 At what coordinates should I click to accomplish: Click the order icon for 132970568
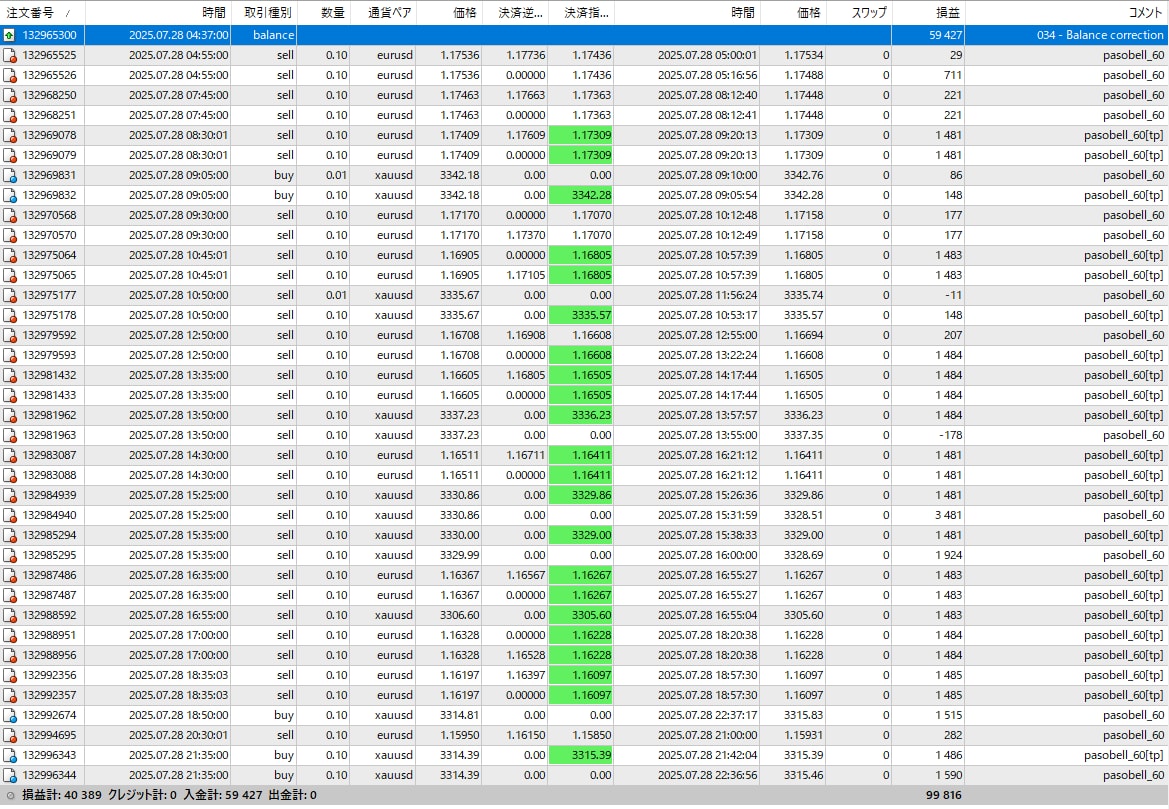click(10, 215)
